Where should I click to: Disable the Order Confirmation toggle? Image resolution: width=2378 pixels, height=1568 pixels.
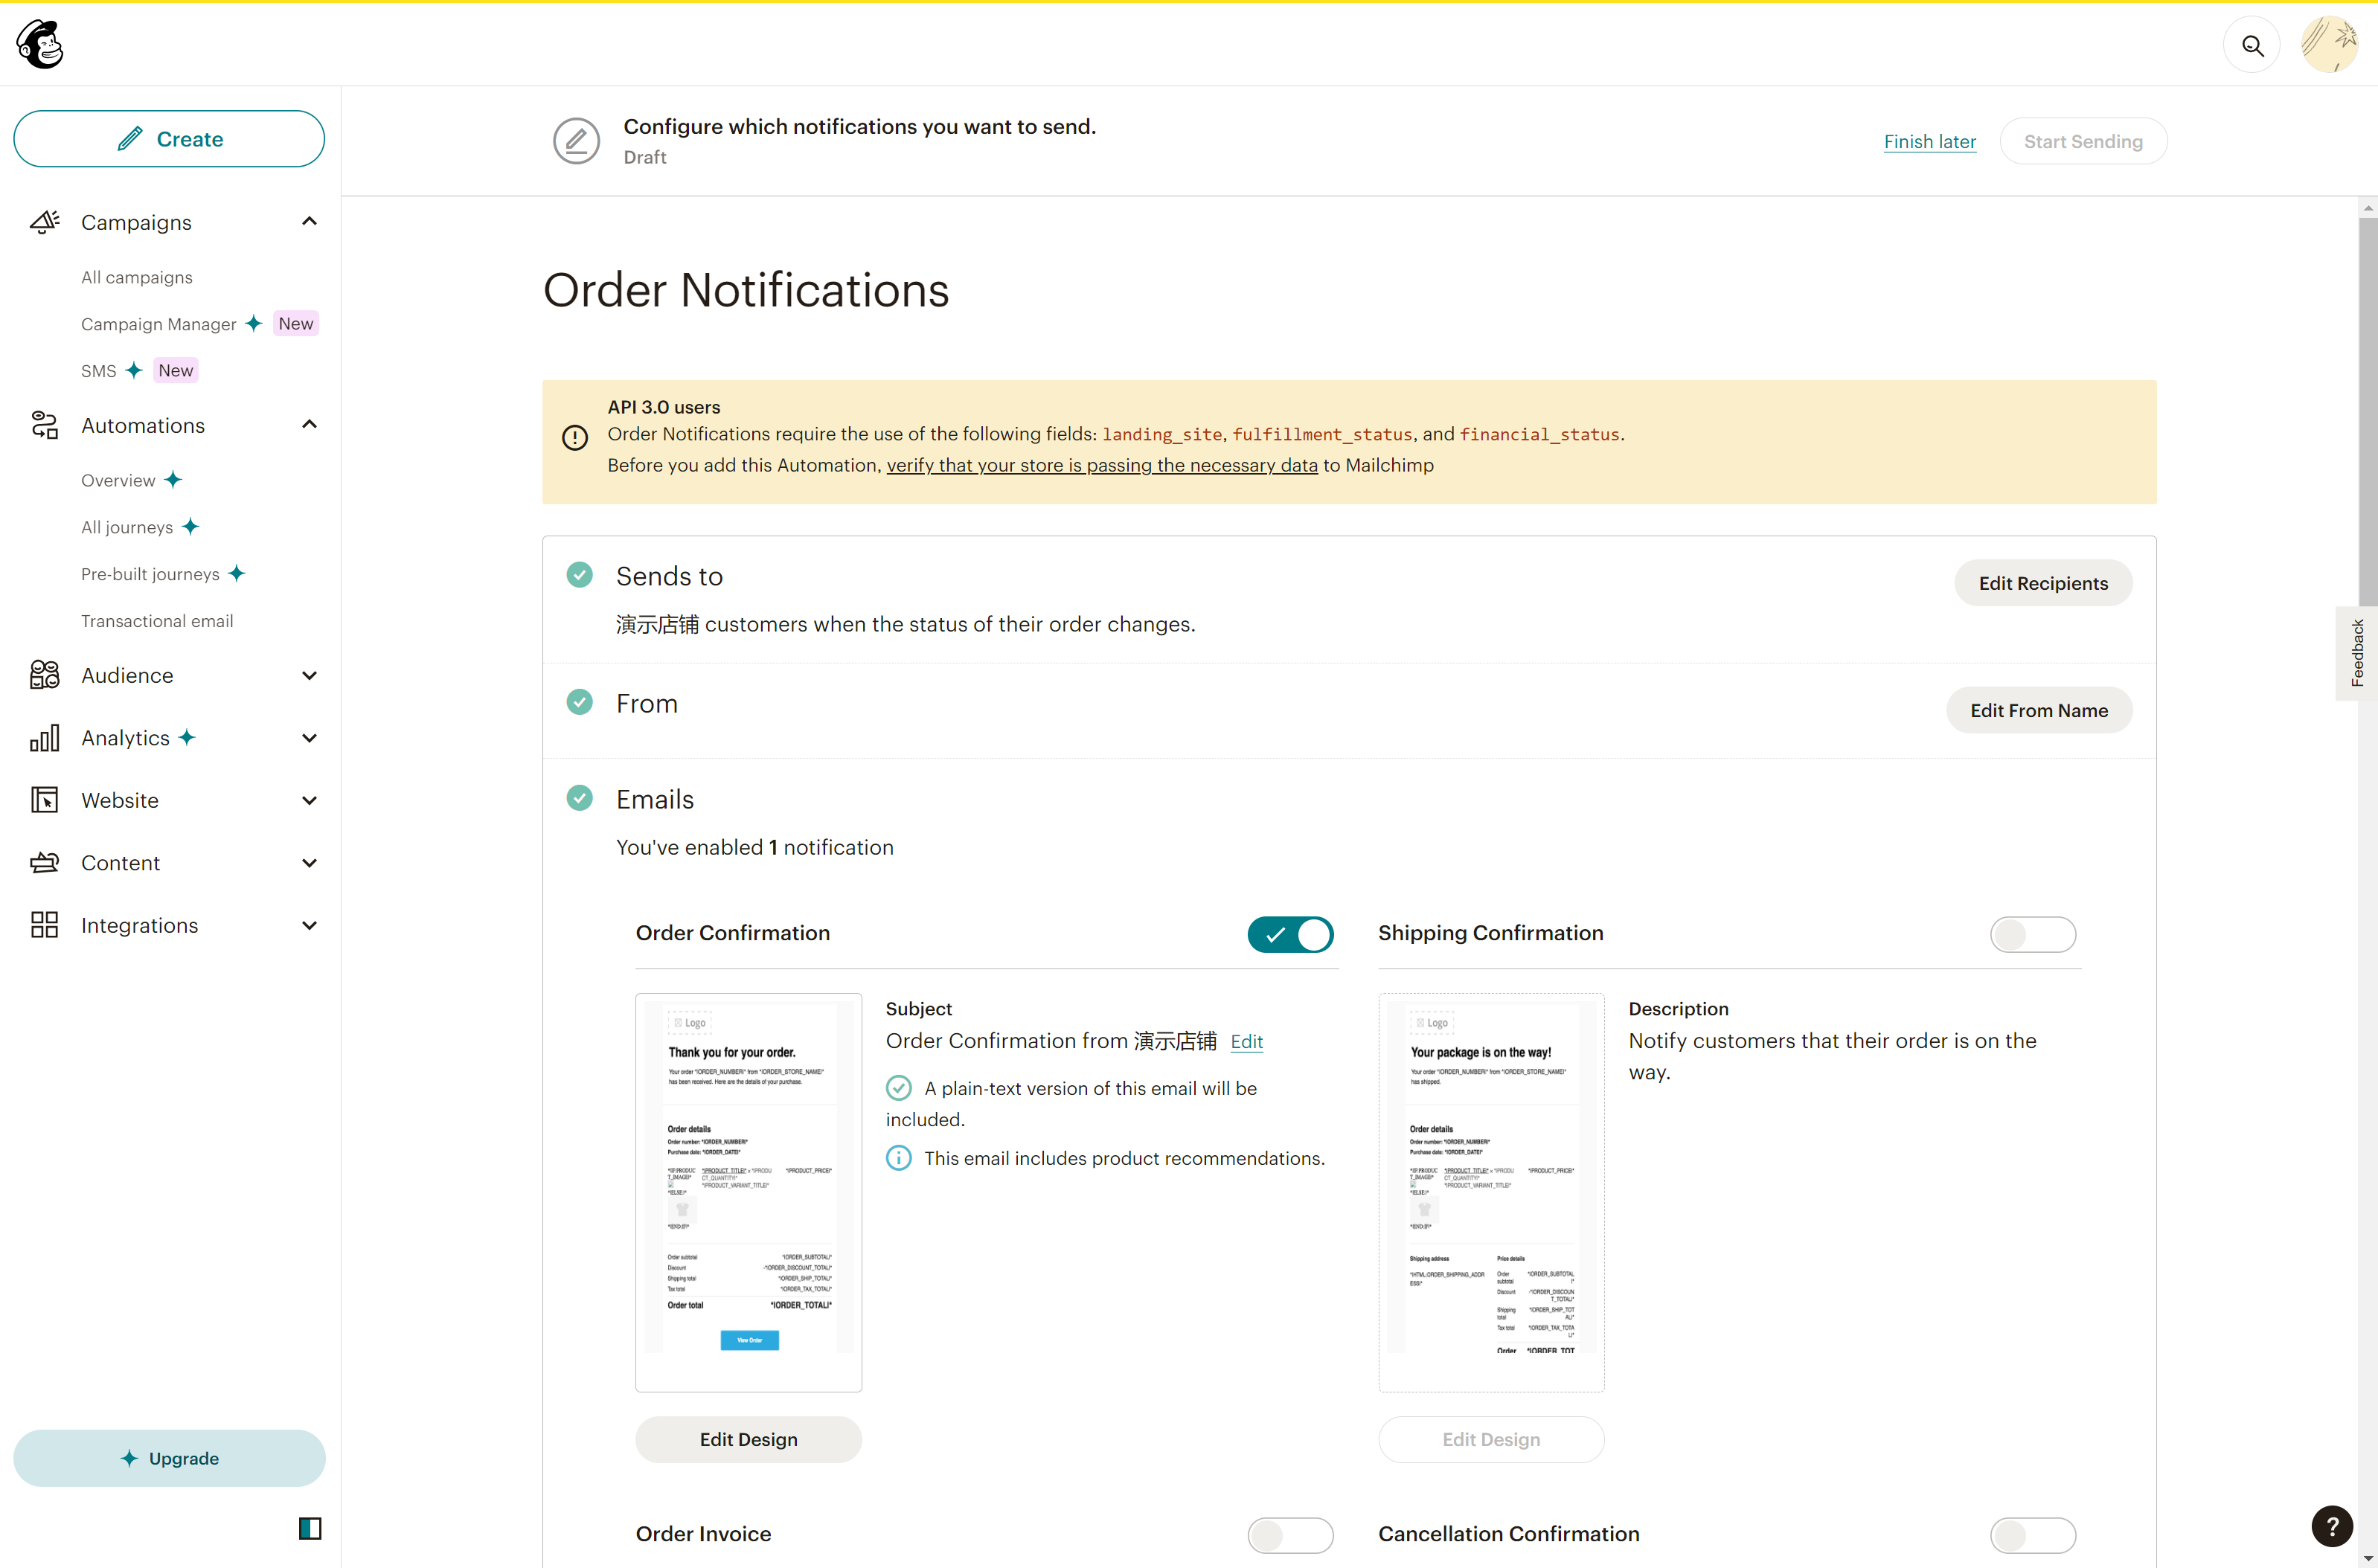click(1290, 934)
